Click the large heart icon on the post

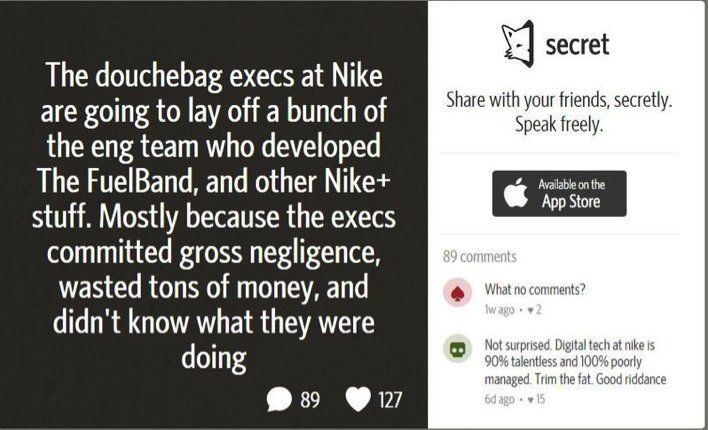[356, 400]
